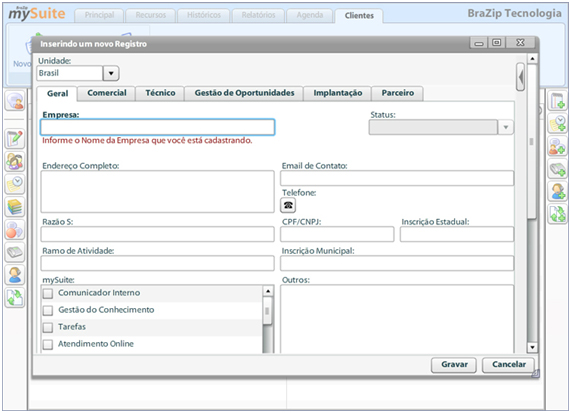Add new document sync from right sidebar
The width and height of the screenshot is (571, 413).
(x=558, y=214)
